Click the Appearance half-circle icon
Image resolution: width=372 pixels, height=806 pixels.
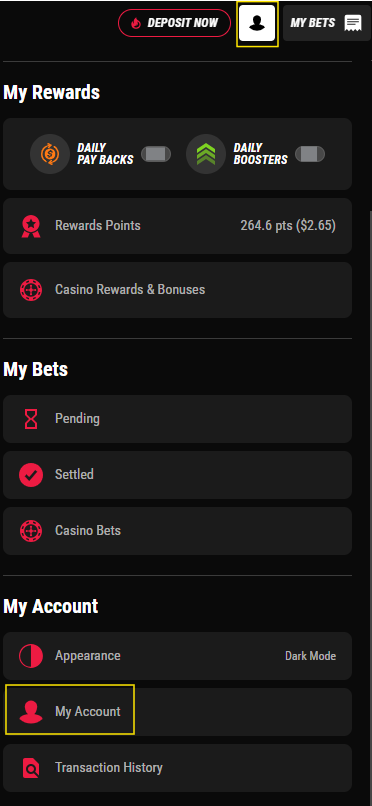point(31,656)
